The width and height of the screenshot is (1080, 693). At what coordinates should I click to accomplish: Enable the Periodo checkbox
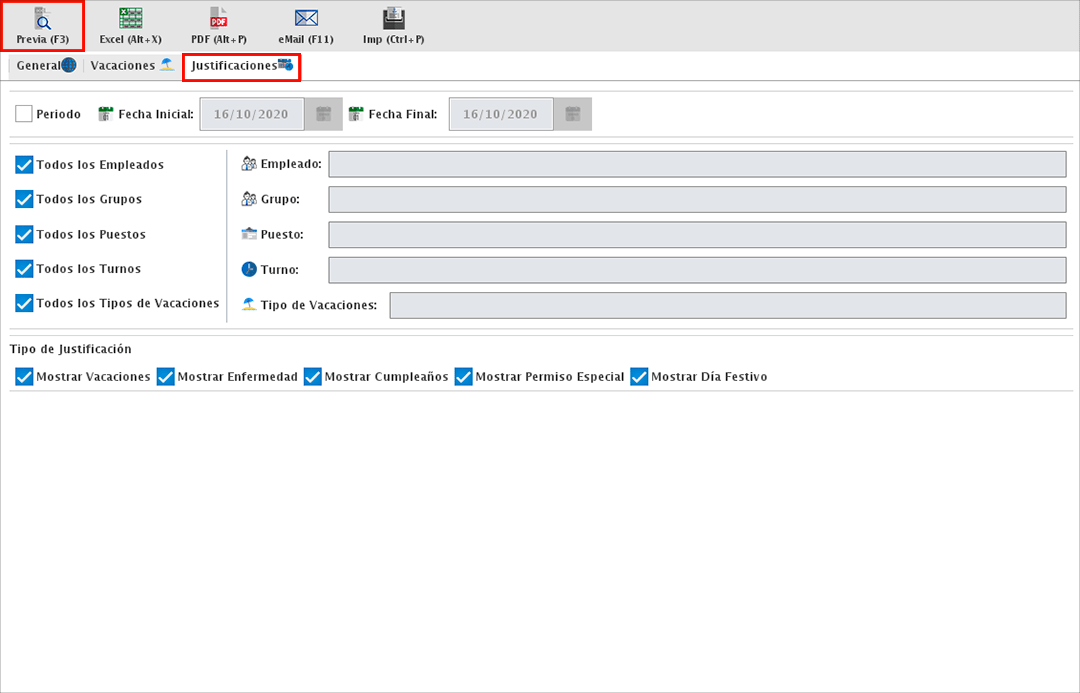pos(24,114)
